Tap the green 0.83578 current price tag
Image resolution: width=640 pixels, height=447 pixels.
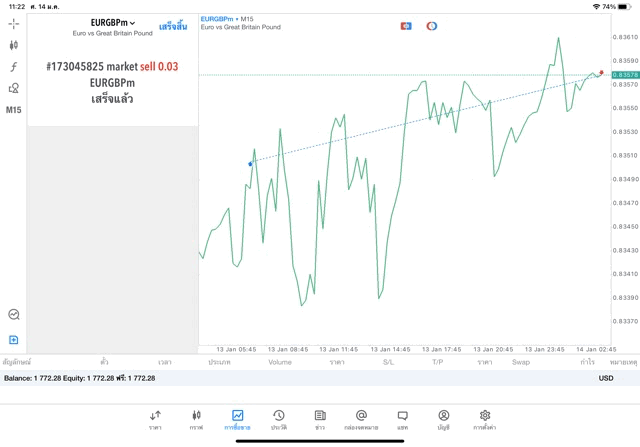tap(625, 75)
